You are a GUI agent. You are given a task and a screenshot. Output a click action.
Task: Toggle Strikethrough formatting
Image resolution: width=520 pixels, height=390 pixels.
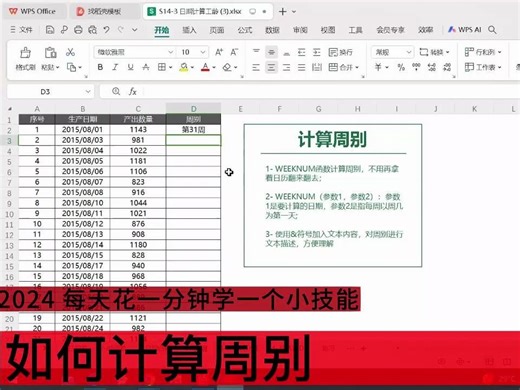click(146, 67)
